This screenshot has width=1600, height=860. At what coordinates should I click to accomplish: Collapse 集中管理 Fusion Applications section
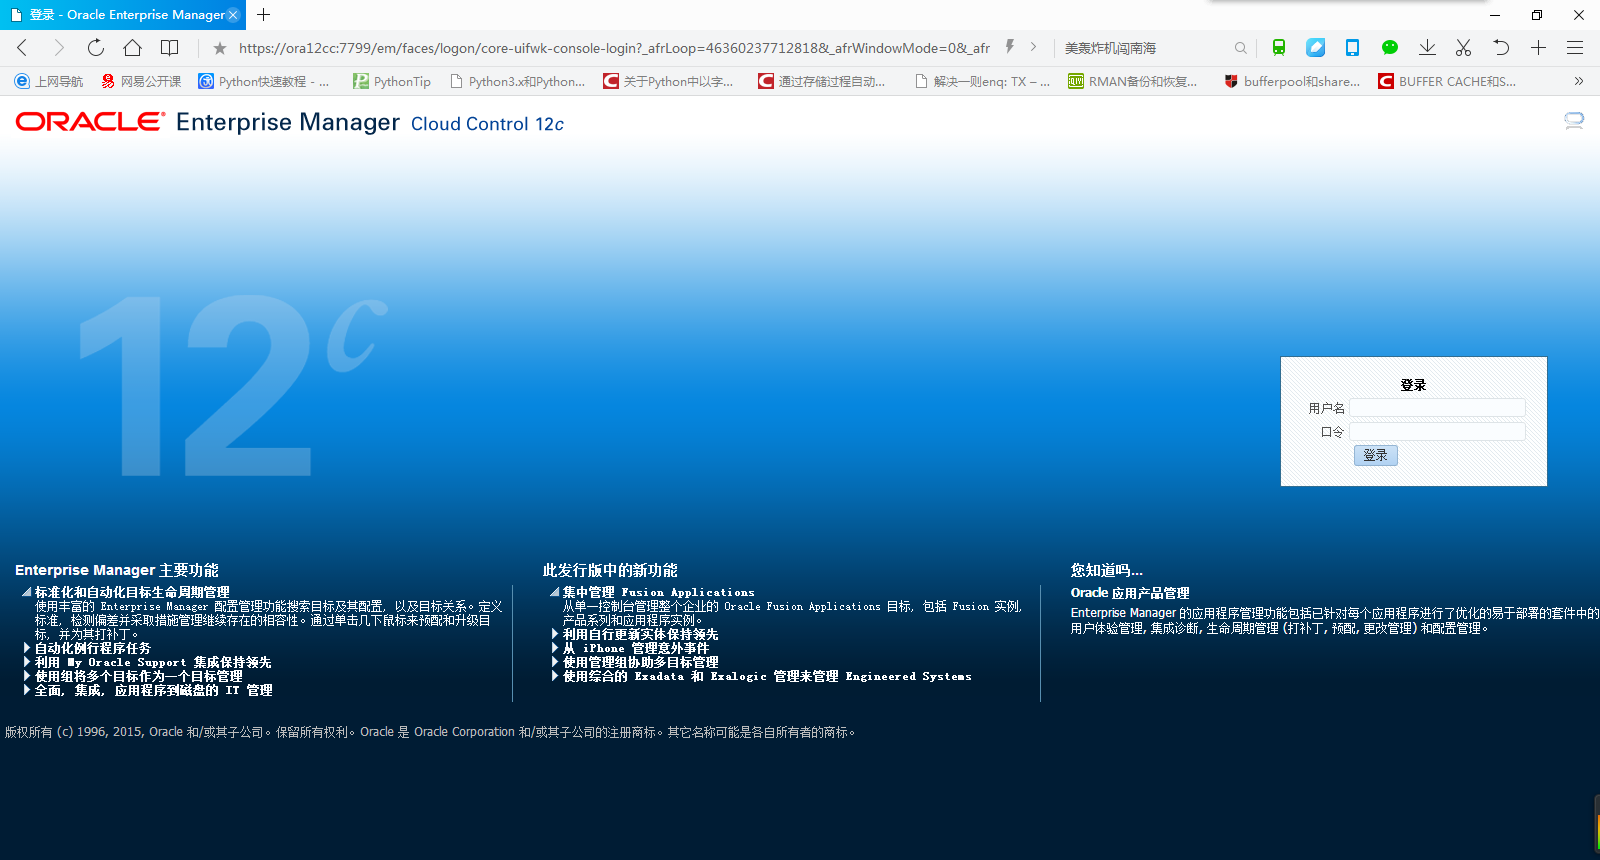(555, 592)
